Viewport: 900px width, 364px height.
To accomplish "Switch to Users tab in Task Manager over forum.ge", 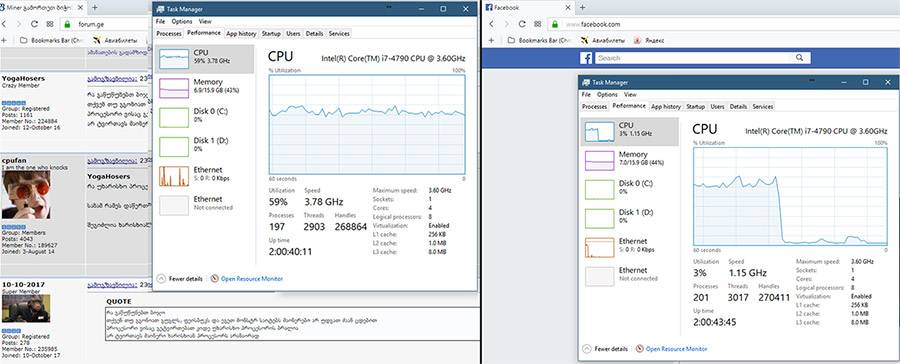I will coord(293,34).
